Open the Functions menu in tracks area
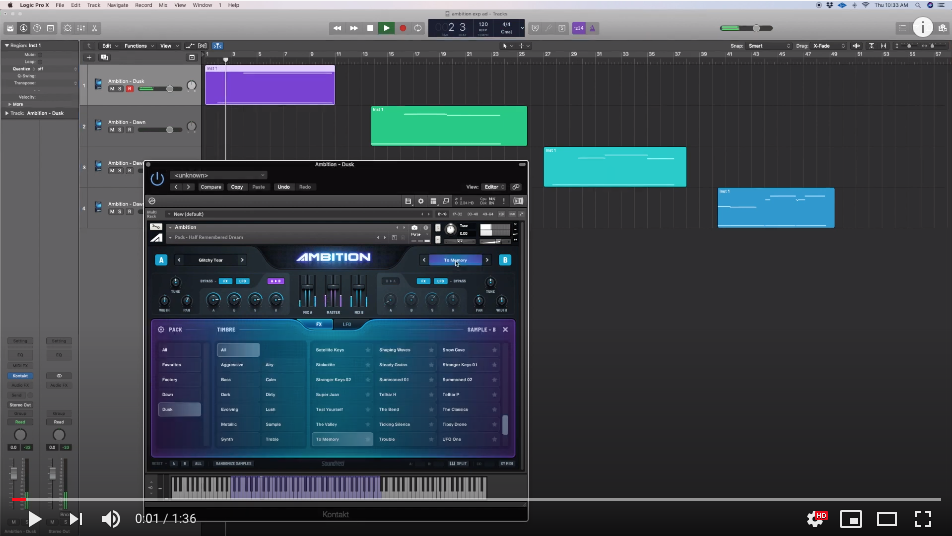 click(138, 46)
